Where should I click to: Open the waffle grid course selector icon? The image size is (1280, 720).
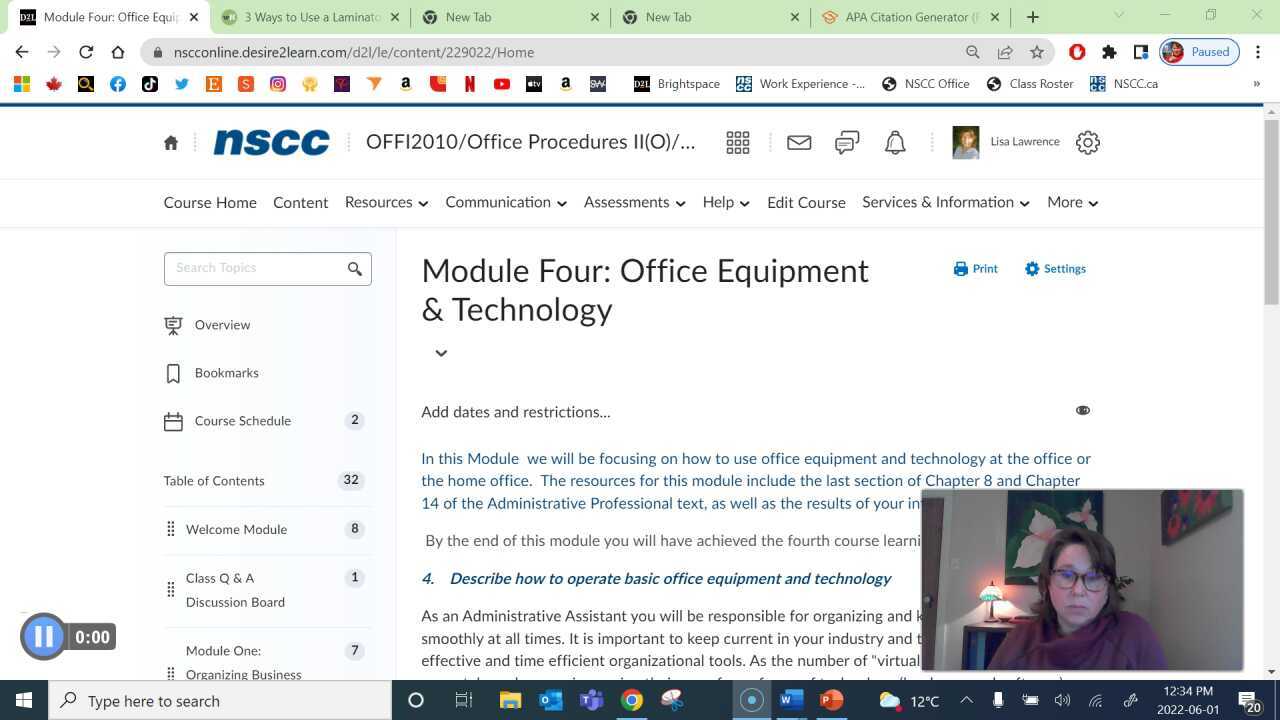738,142
